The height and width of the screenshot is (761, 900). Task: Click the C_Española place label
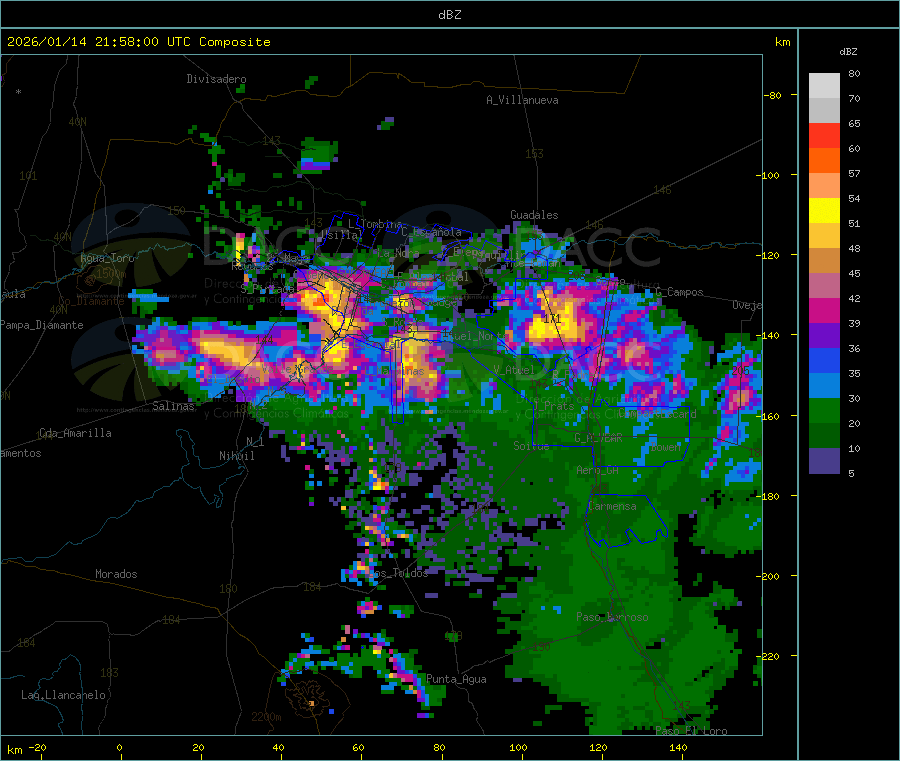pyautogui.click(x=432, y=232)
